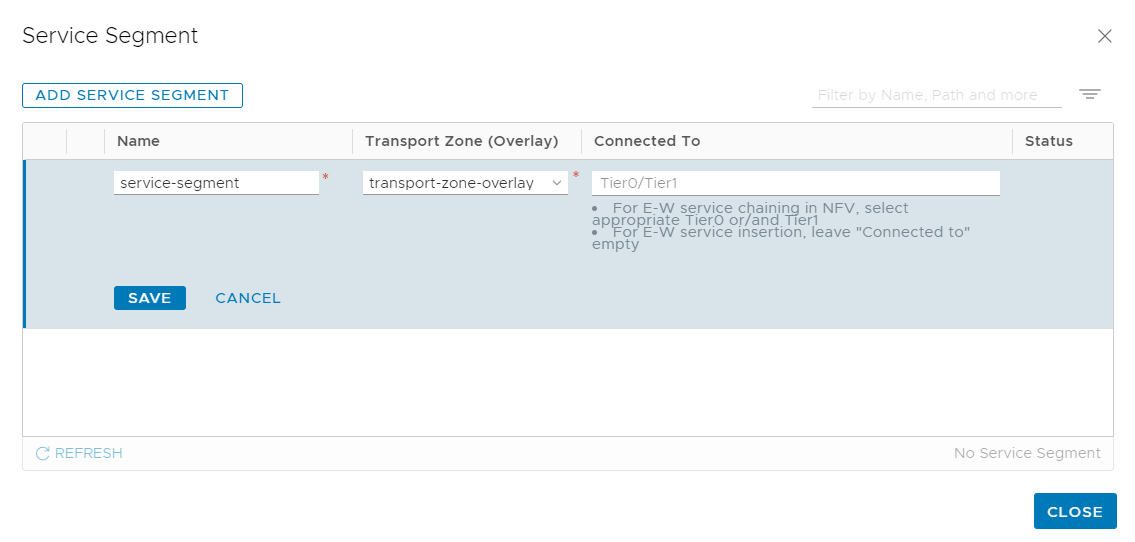Click the Status column header
The width and height of the screenshot is (1135, 542).
tap(1048, 141)
